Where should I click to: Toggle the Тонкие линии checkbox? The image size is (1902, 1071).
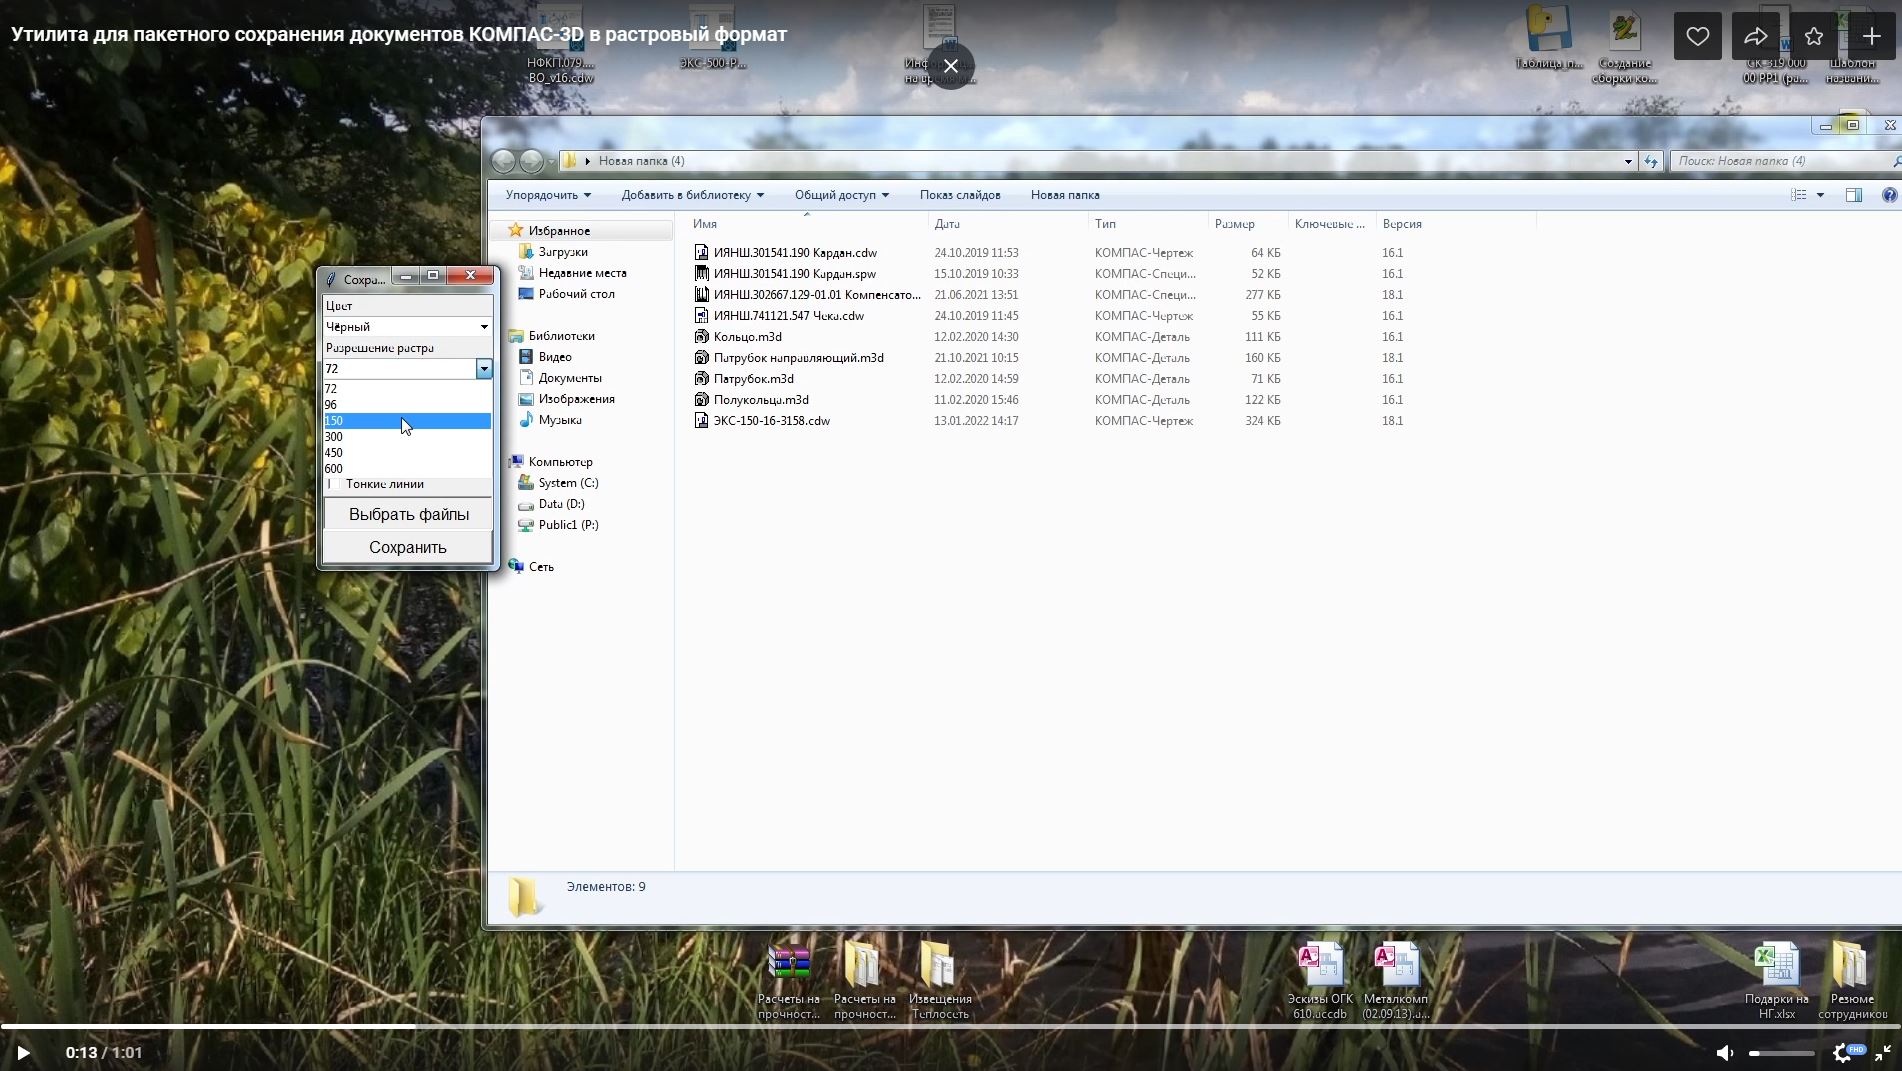tap(332, 484)
